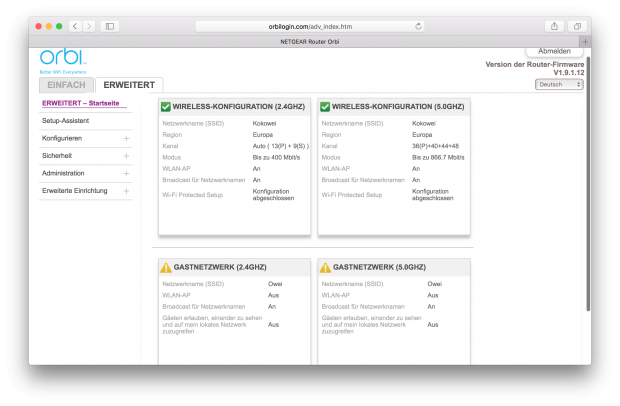
Task: Click the 'Europa' region value in the 2.4GHz panel
Action: pyautogui.click(x=263, y=135)
